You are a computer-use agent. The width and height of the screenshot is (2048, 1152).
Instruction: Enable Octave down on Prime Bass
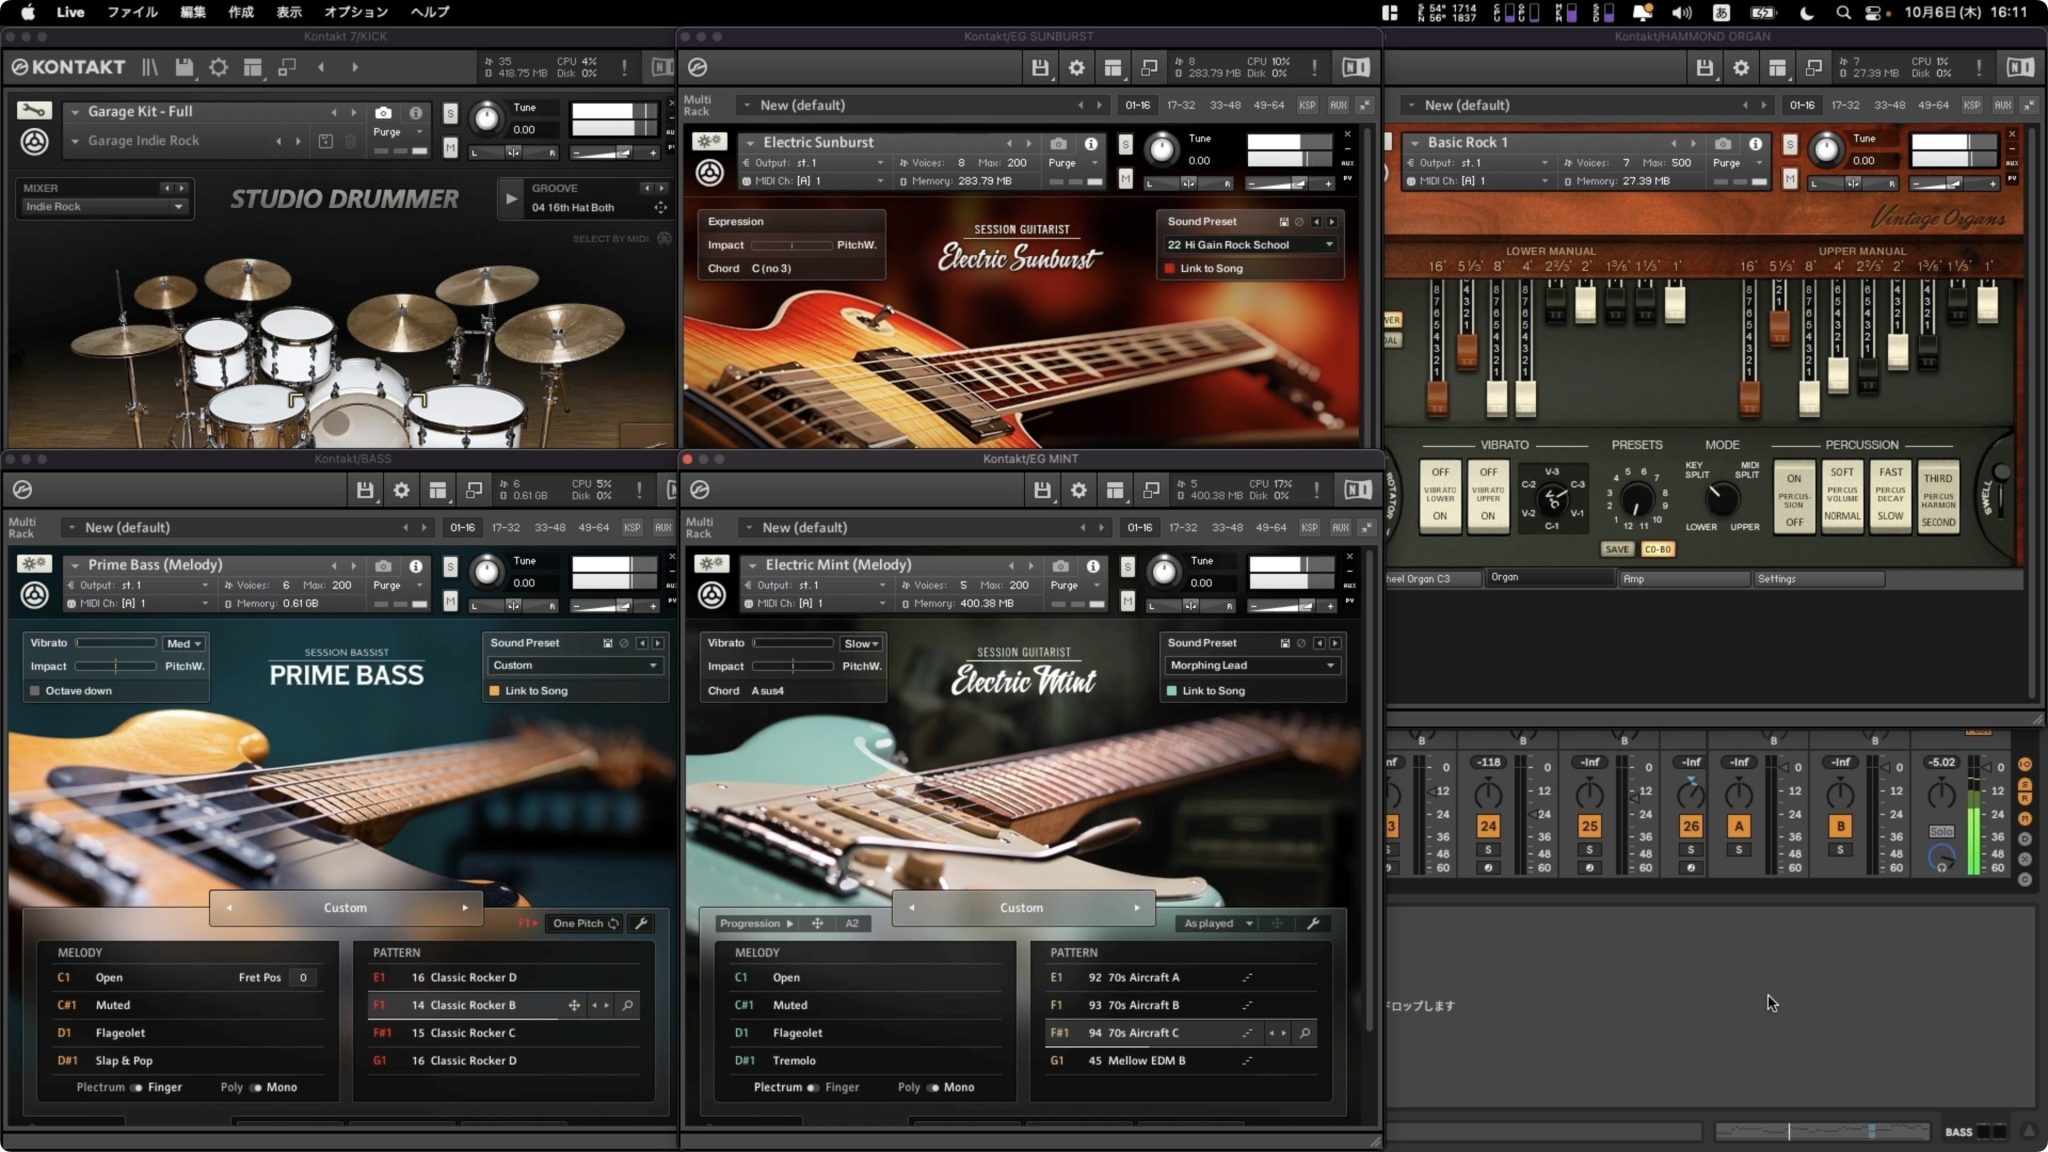point(33,690)
